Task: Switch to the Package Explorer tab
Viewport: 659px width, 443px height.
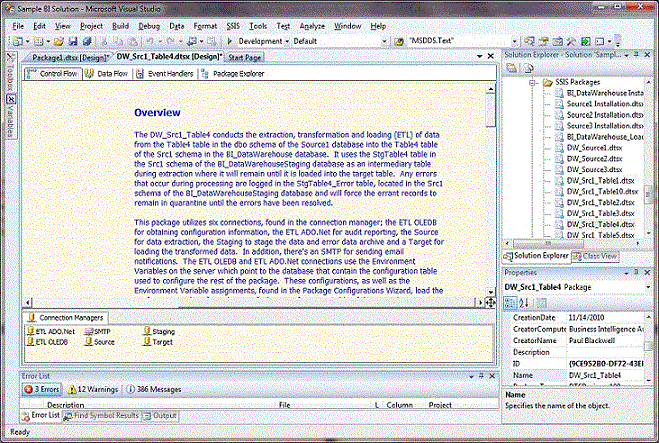Action: pos(233,74)
